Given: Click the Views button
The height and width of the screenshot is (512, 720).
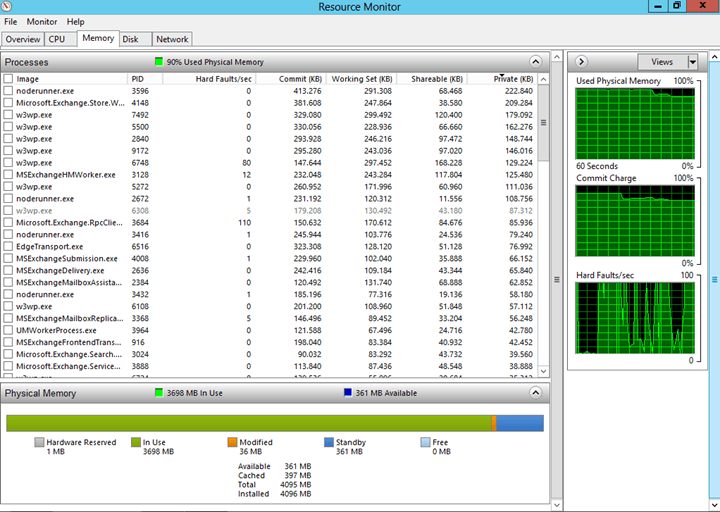Looking at the screenshot, I should 662,62.
